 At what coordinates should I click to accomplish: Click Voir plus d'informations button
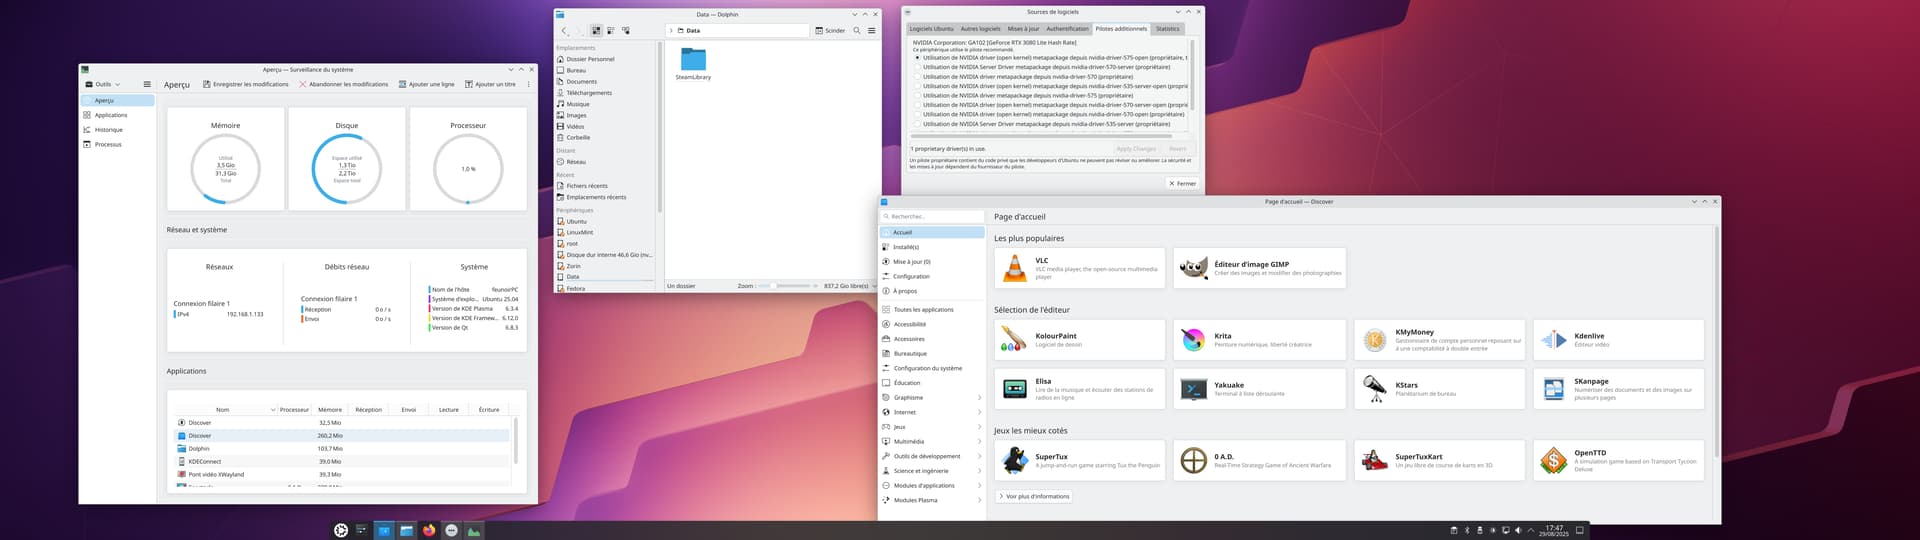pyautogui.click(x=1034, y=496)
